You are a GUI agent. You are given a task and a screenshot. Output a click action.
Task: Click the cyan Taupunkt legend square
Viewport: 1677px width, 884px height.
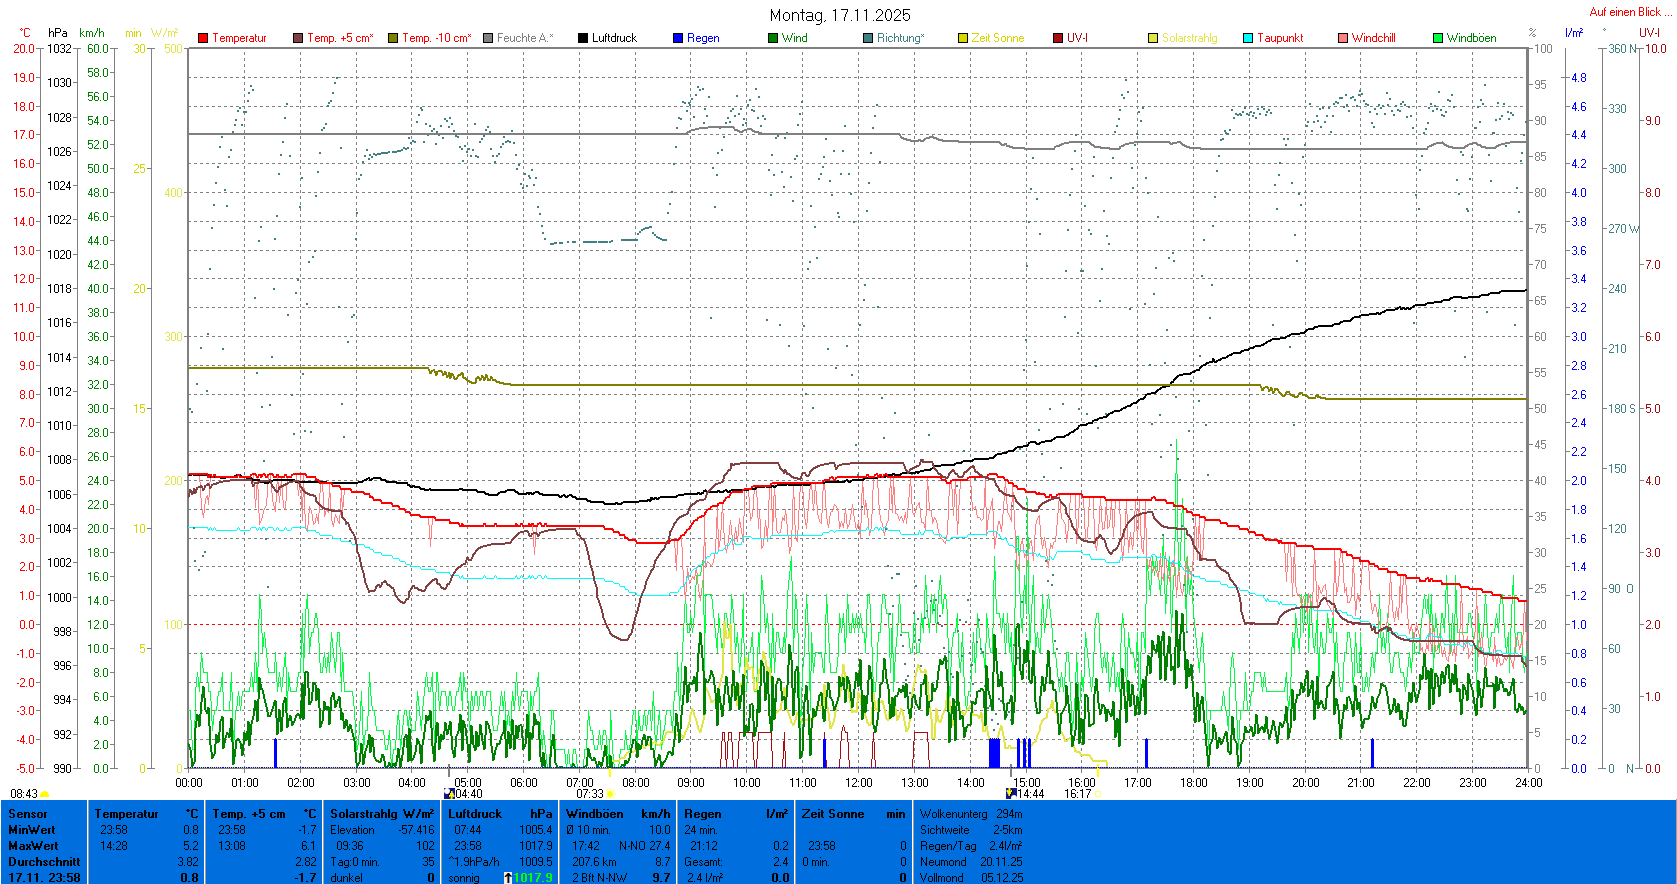coord(1248,38)
